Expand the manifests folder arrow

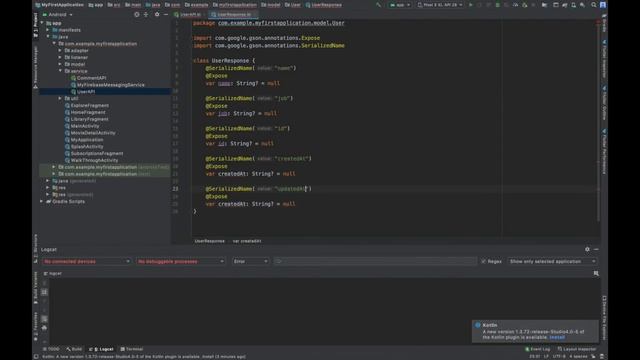48,30
